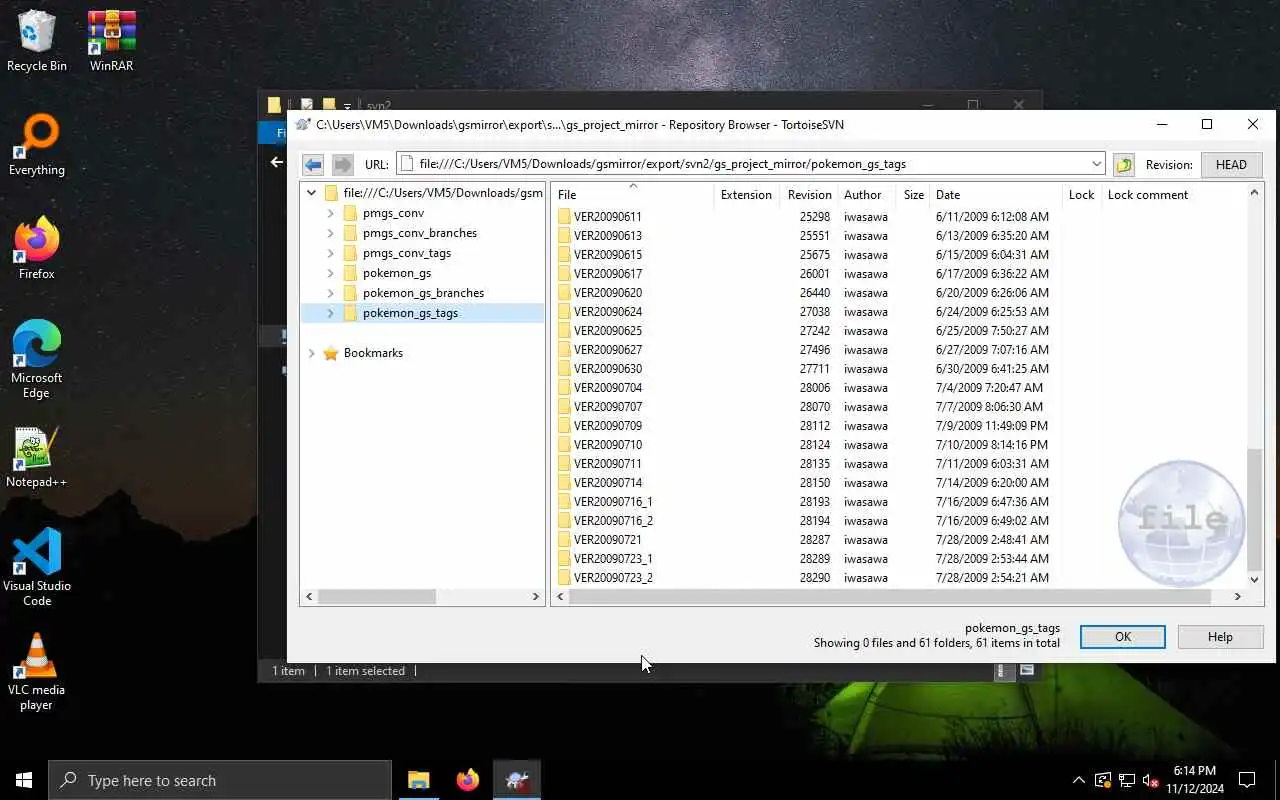This screenshot has height=800, width=1280.
Task: Select the VER20090611 folder icon
Action: tap(564, 216)
